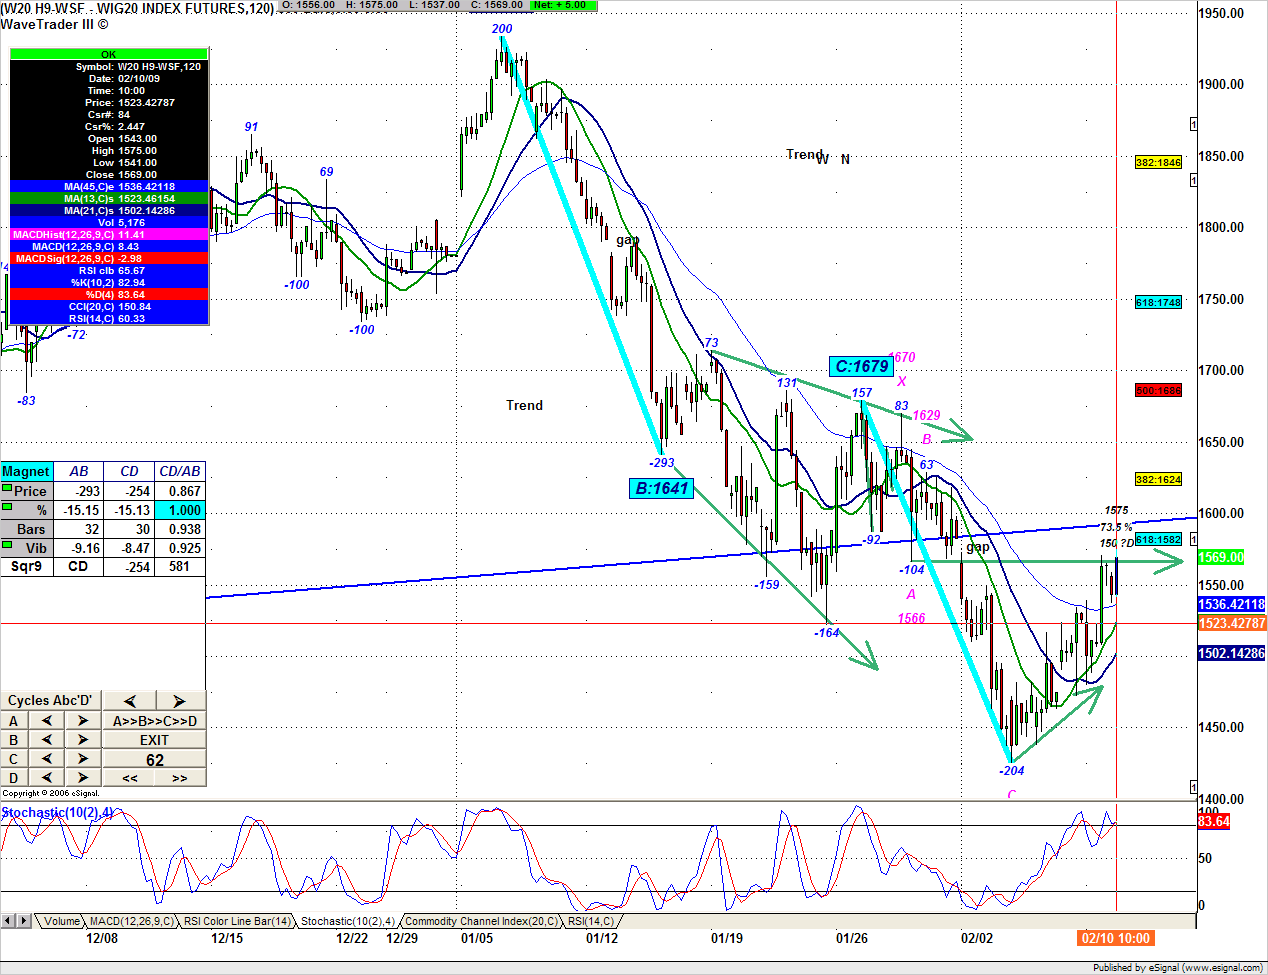Viewport: 1268px width, 975px height.
Task: Click the Magnet header cell
Action: (26, 471)
